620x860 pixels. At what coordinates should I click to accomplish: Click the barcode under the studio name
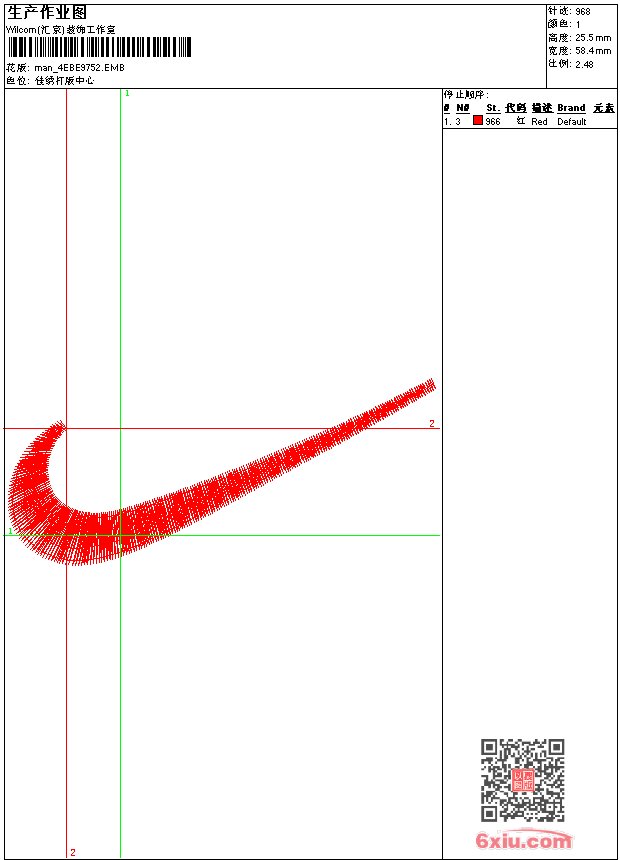99,47
